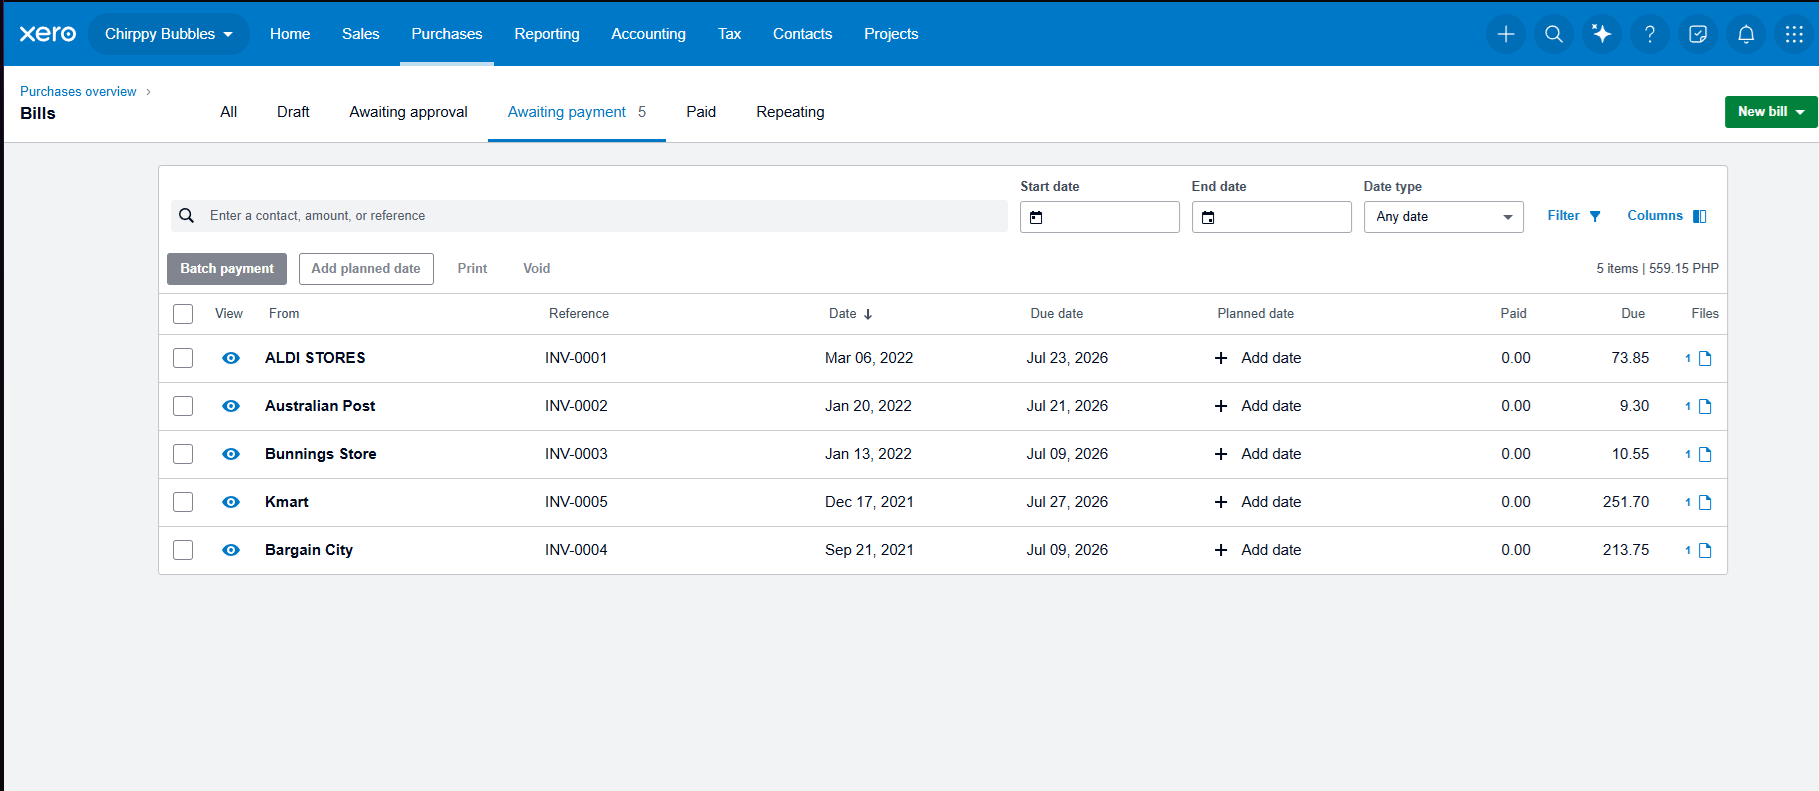This screenshot has height=791, width=1819.
Task: Click the Print button
Action: click(472, 269)
